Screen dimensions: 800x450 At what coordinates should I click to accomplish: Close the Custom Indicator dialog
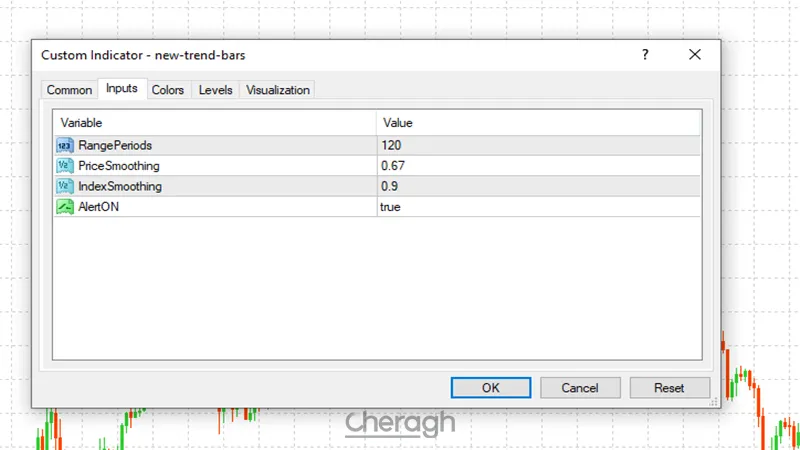695,56
